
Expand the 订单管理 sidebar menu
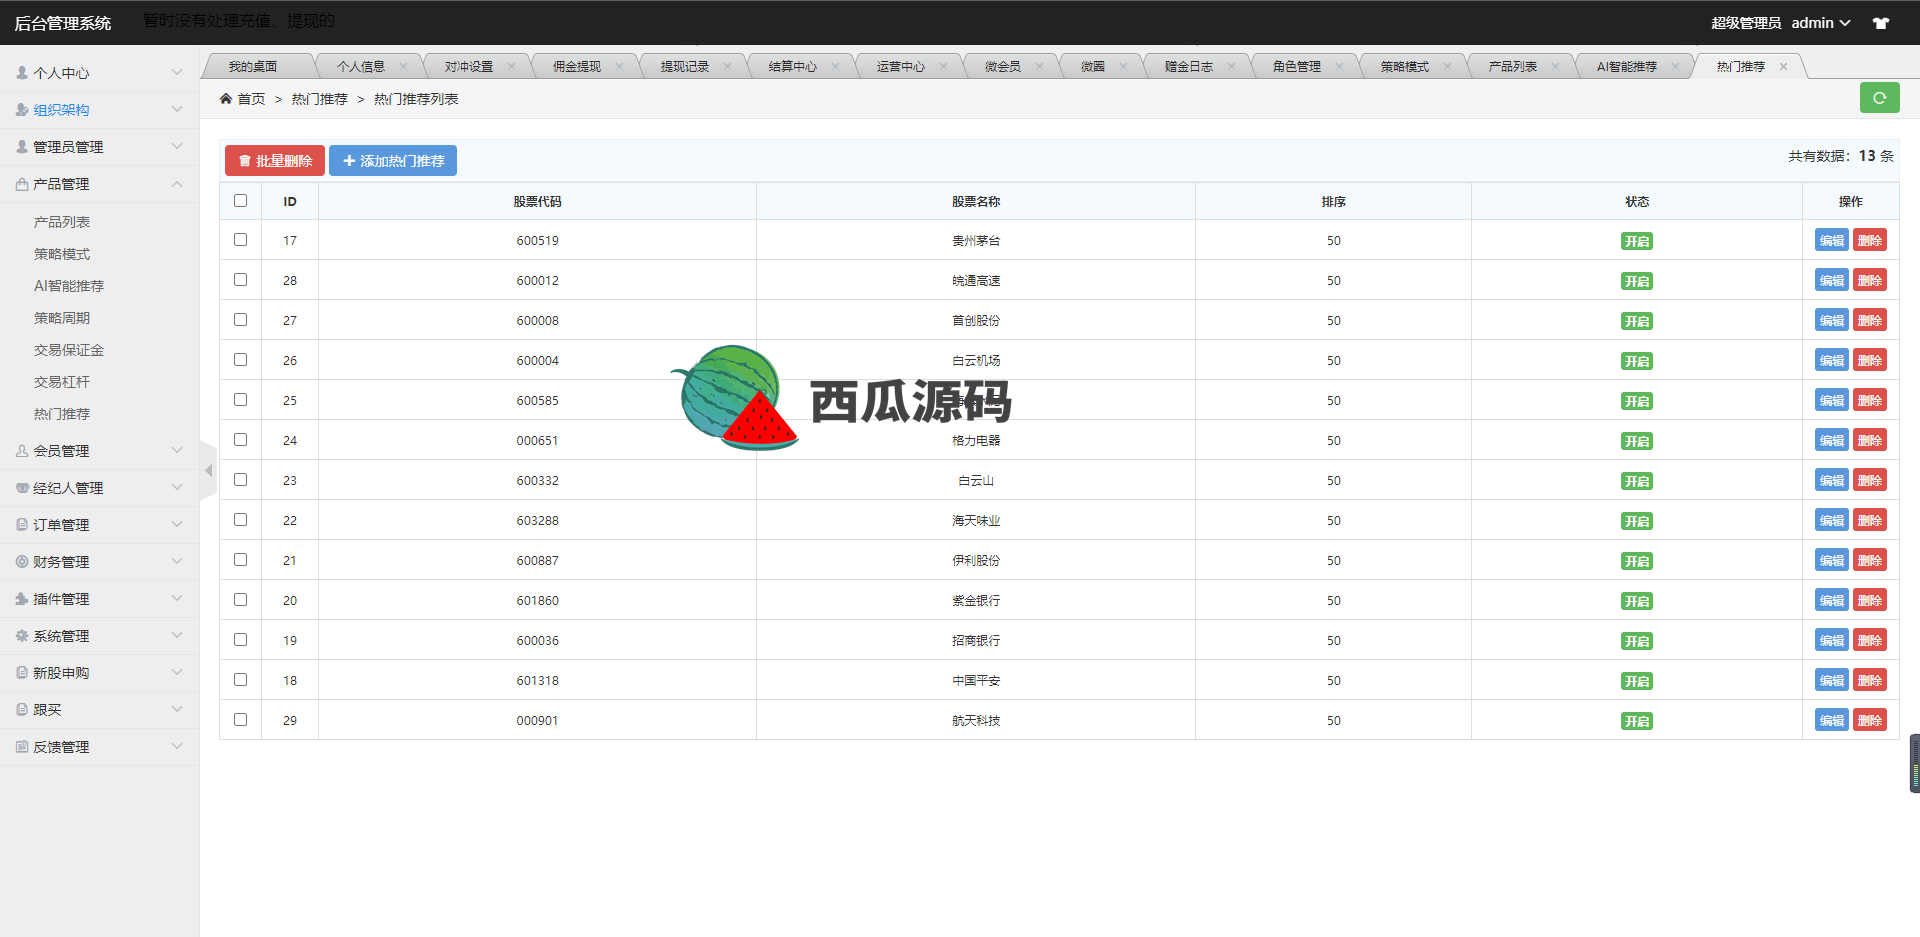(x=99, y=525)
